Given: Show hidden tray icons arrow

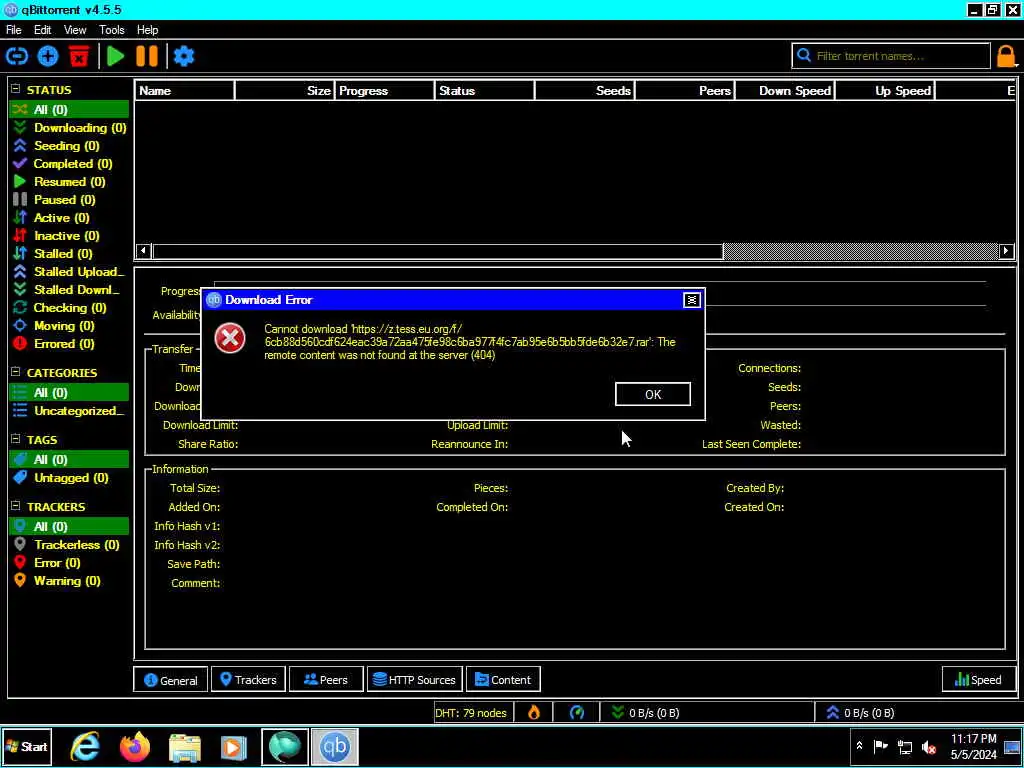Looking at the screenshot, I should pos(859,746).
